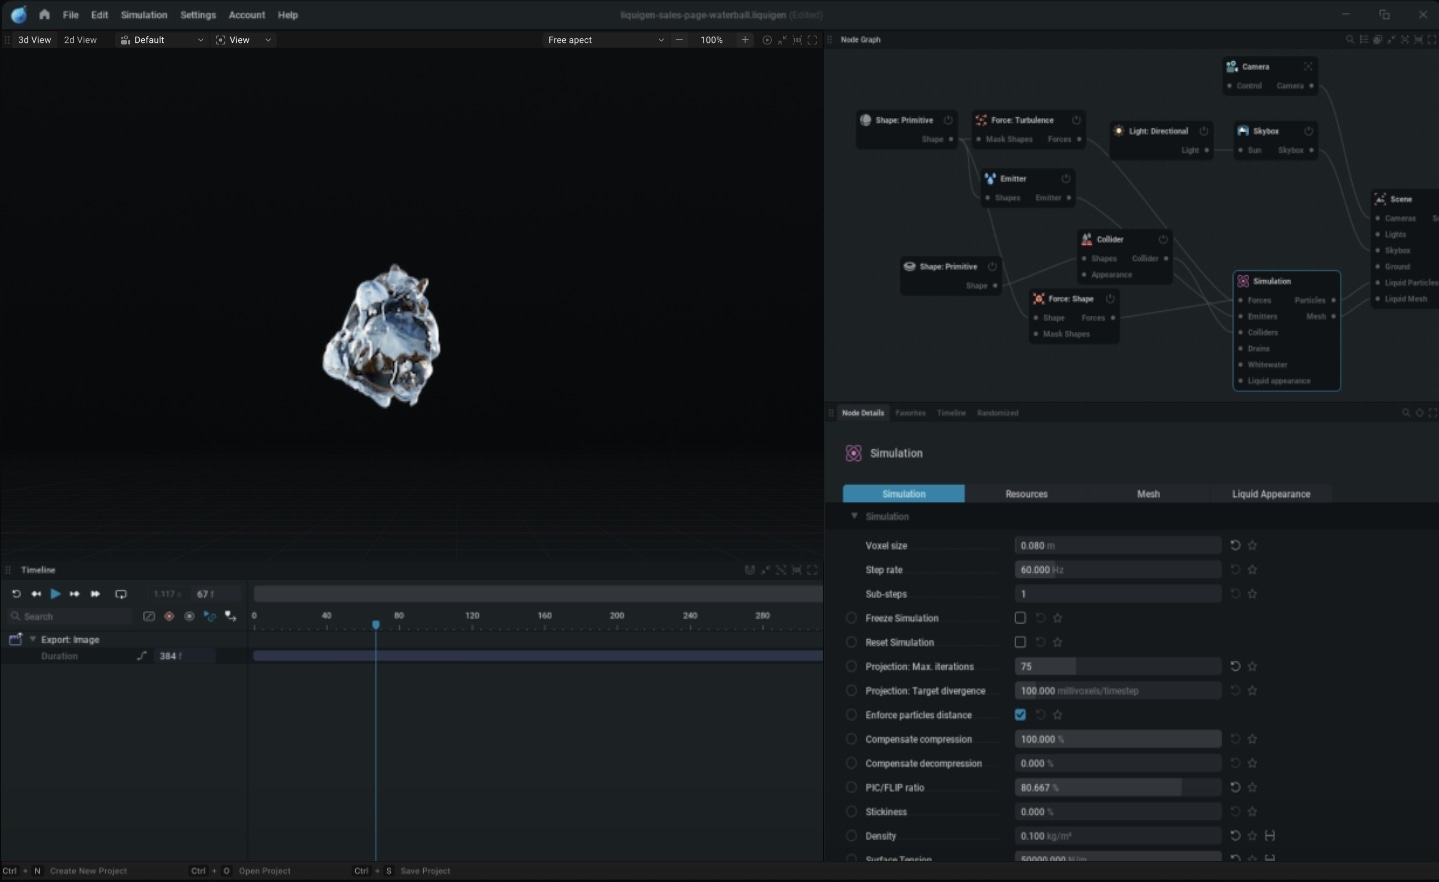Switch to the Liquid Appearance tab
This screenshot has width=1439, height=882.
(x=1271, y=494)
